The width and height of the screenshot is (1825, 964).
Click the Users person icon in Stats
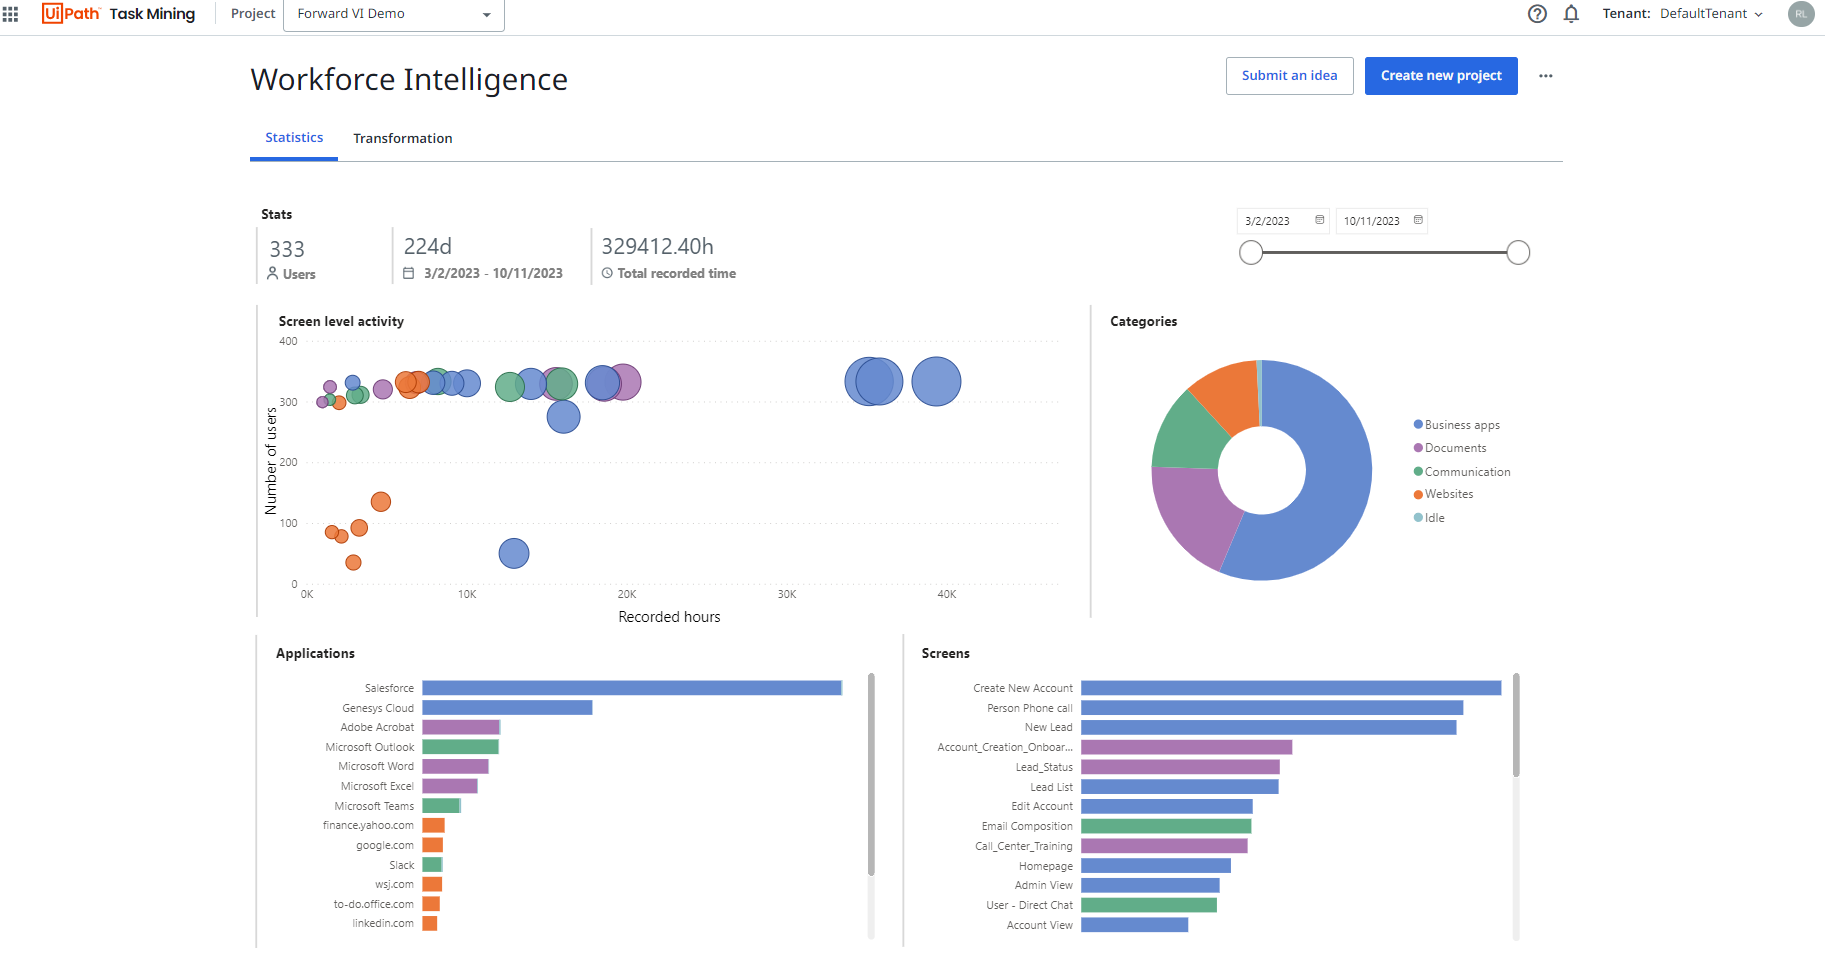(273, 273)
